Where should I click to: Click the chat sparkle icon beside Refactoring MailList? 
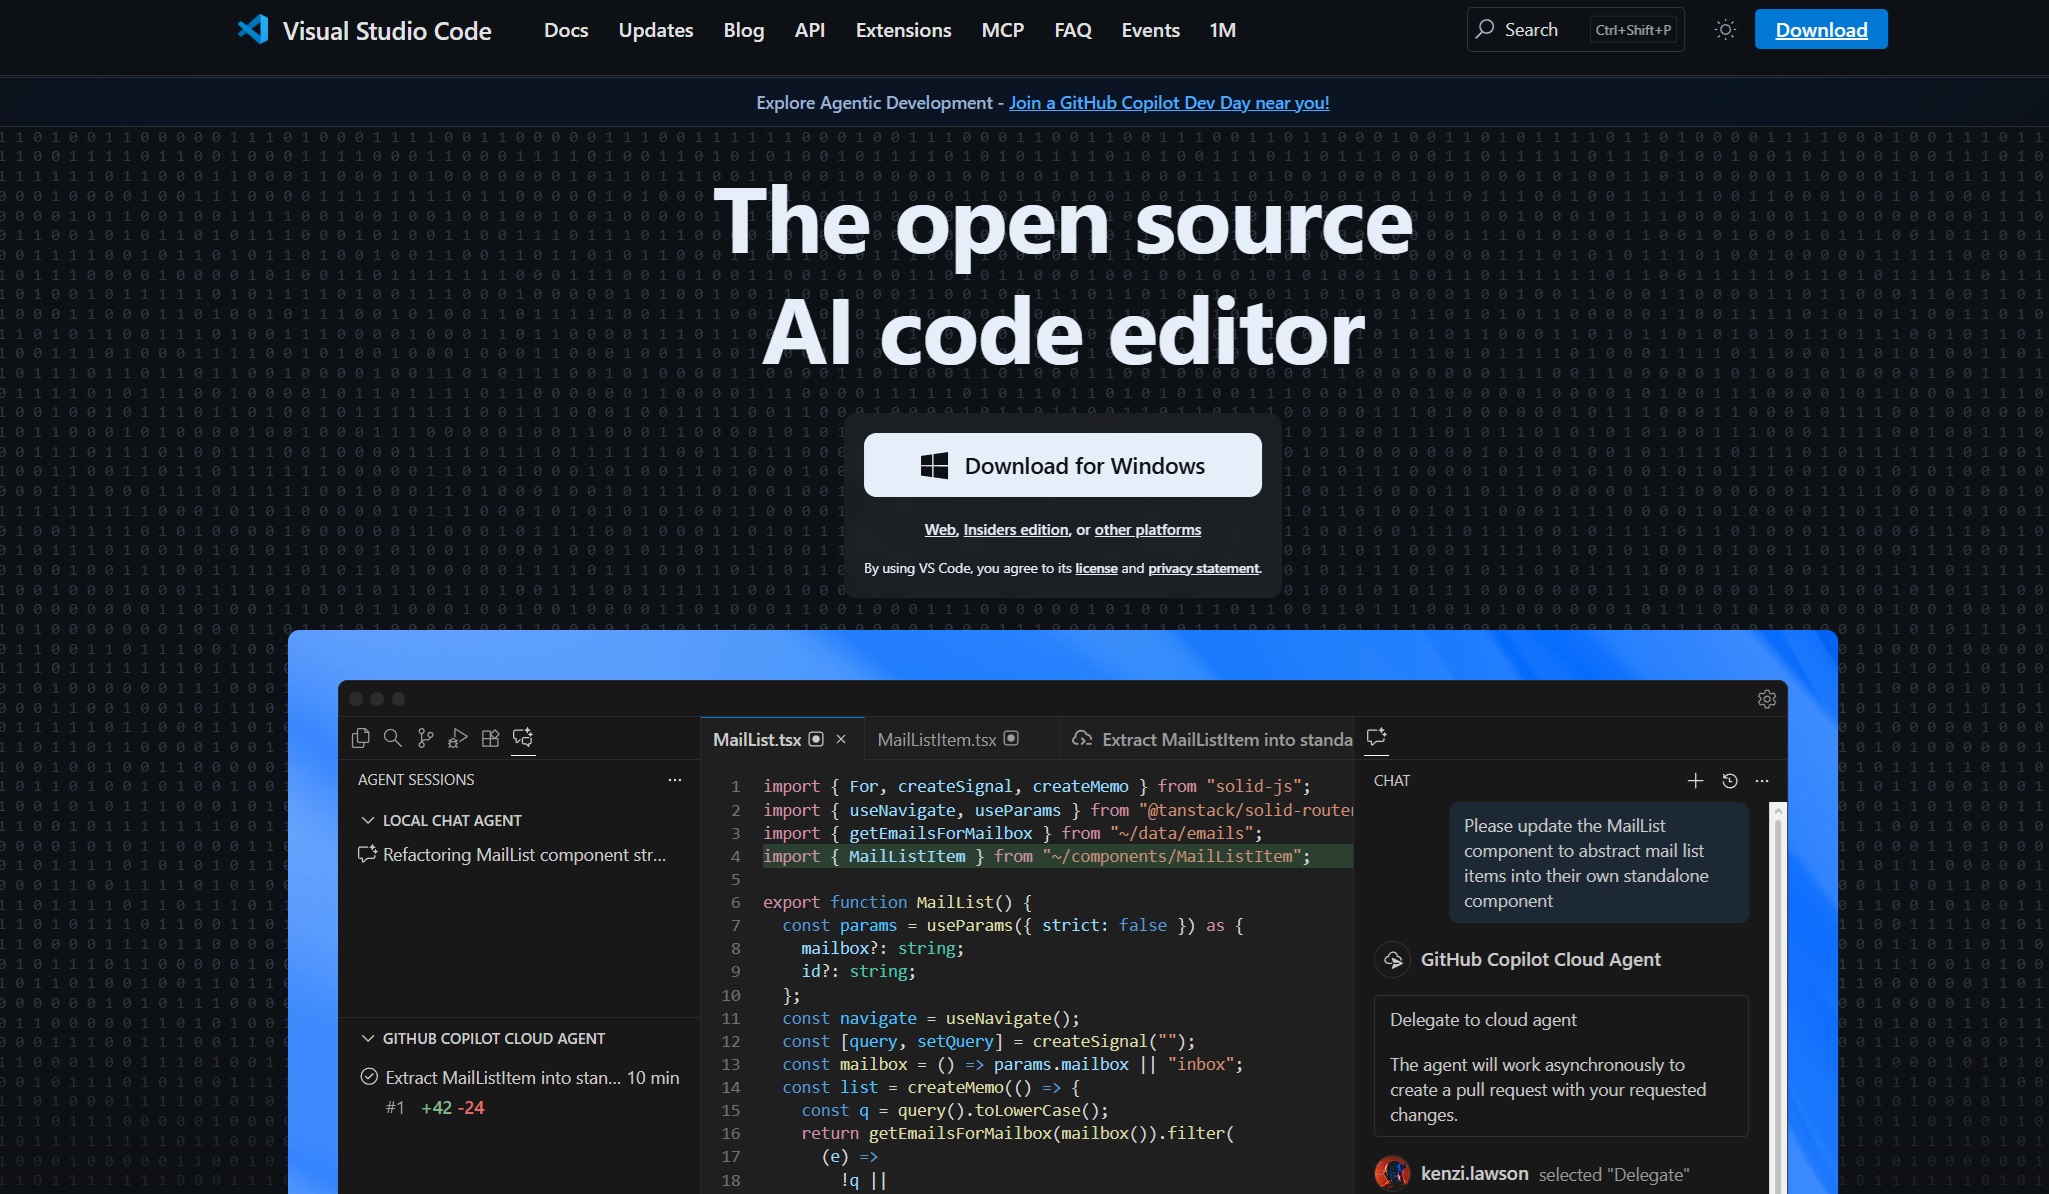367,854
